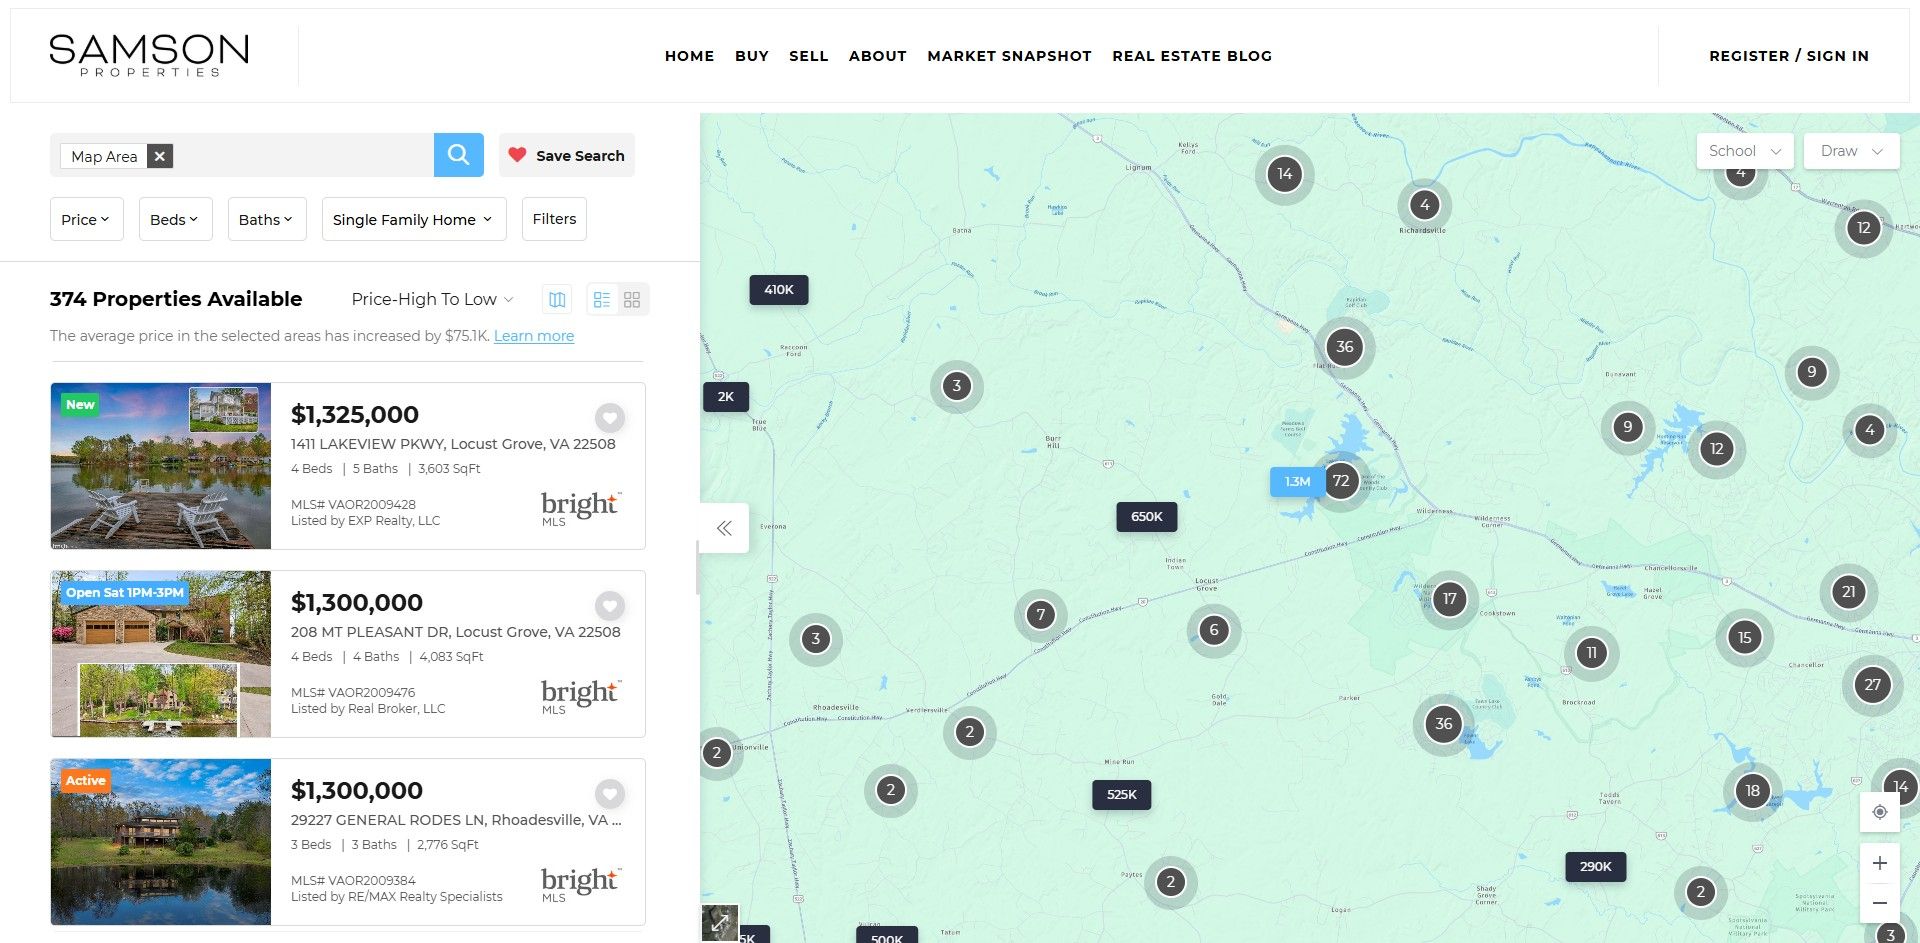Click the 18 listings map cluster
Screen dimensions: 1920x943
point(1753,791)
